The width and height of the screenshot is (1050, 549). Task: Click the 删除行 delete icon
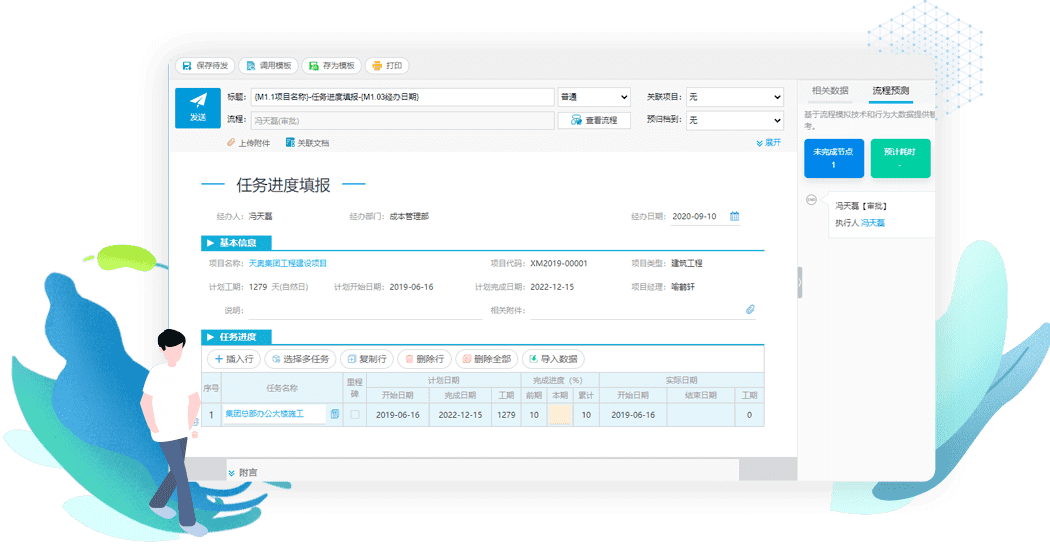409,359
